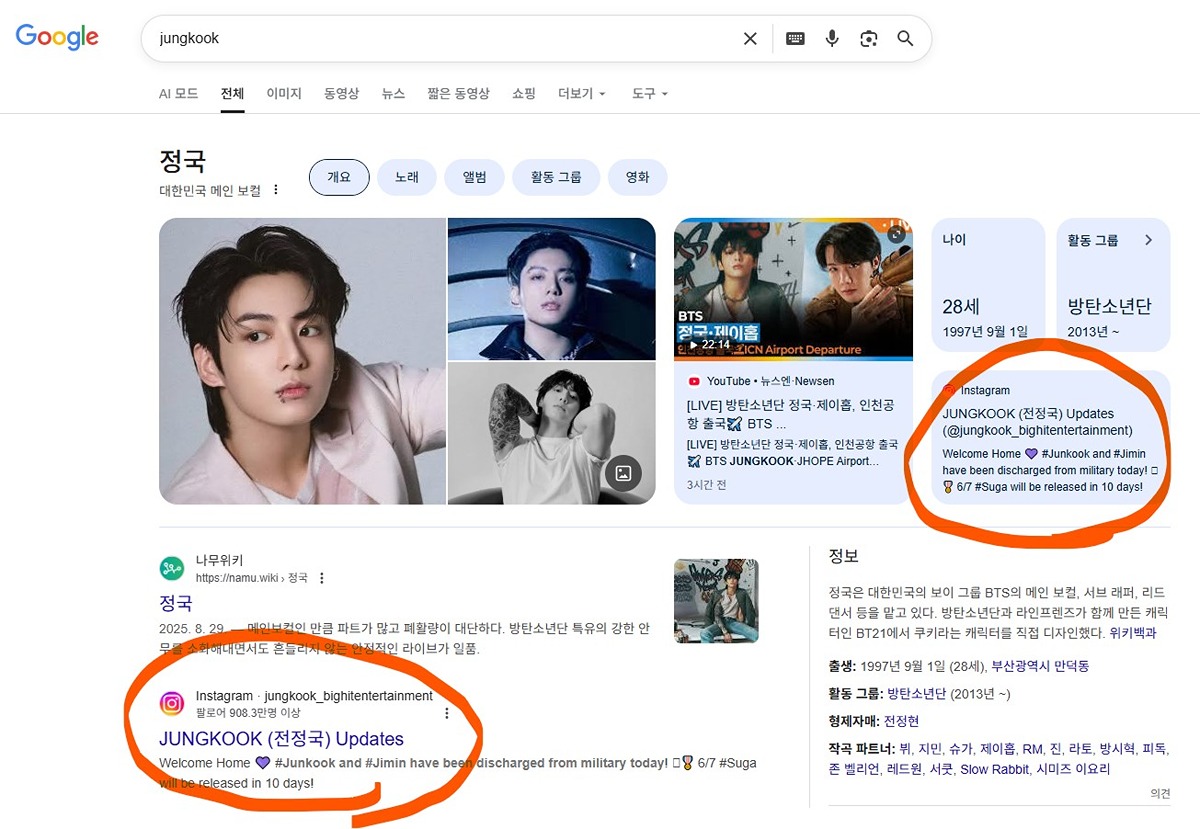Open the on-screen keyboard input tool

795,39
